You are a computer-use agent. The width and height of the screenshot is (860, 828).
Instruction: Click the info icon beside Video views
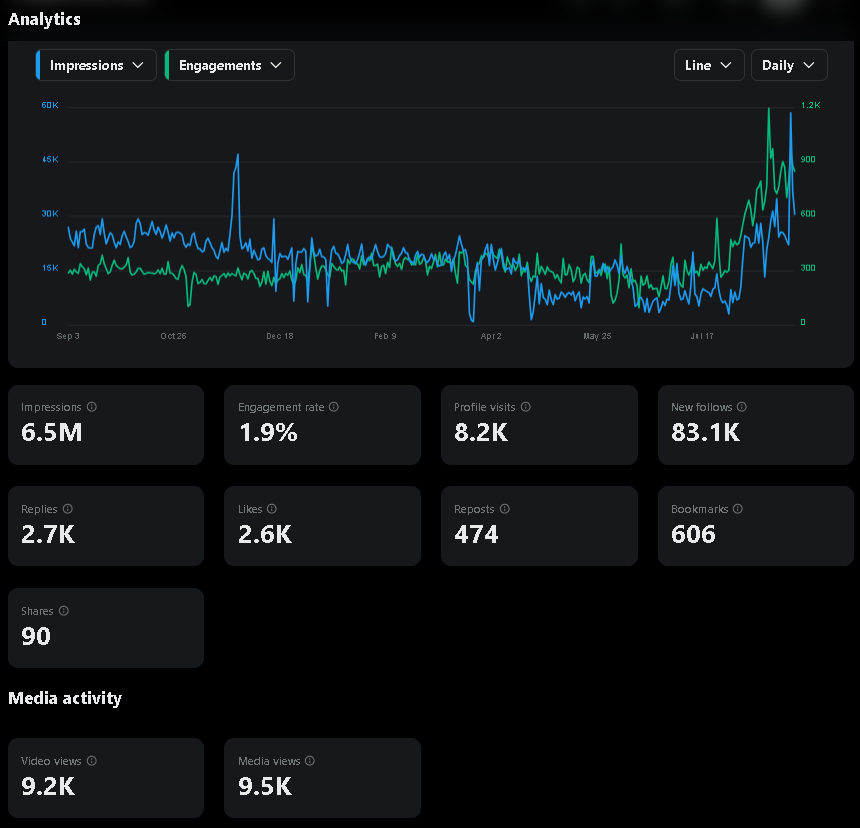click(91, 761)
